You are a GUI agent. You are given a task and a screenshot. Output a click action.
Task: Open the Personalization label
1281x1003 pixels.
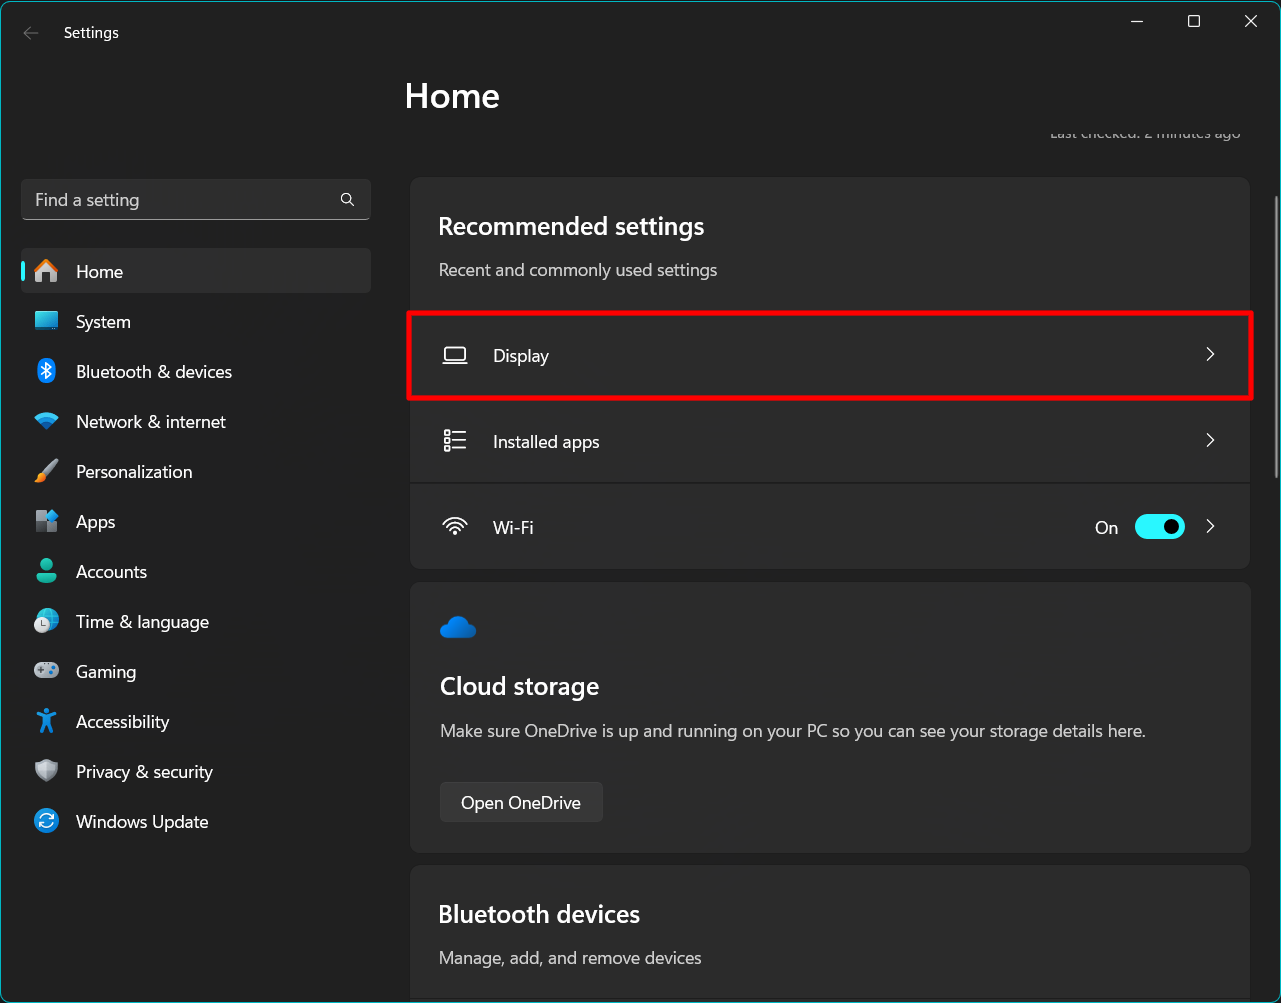pyautogui.click(x=134, y=472)
